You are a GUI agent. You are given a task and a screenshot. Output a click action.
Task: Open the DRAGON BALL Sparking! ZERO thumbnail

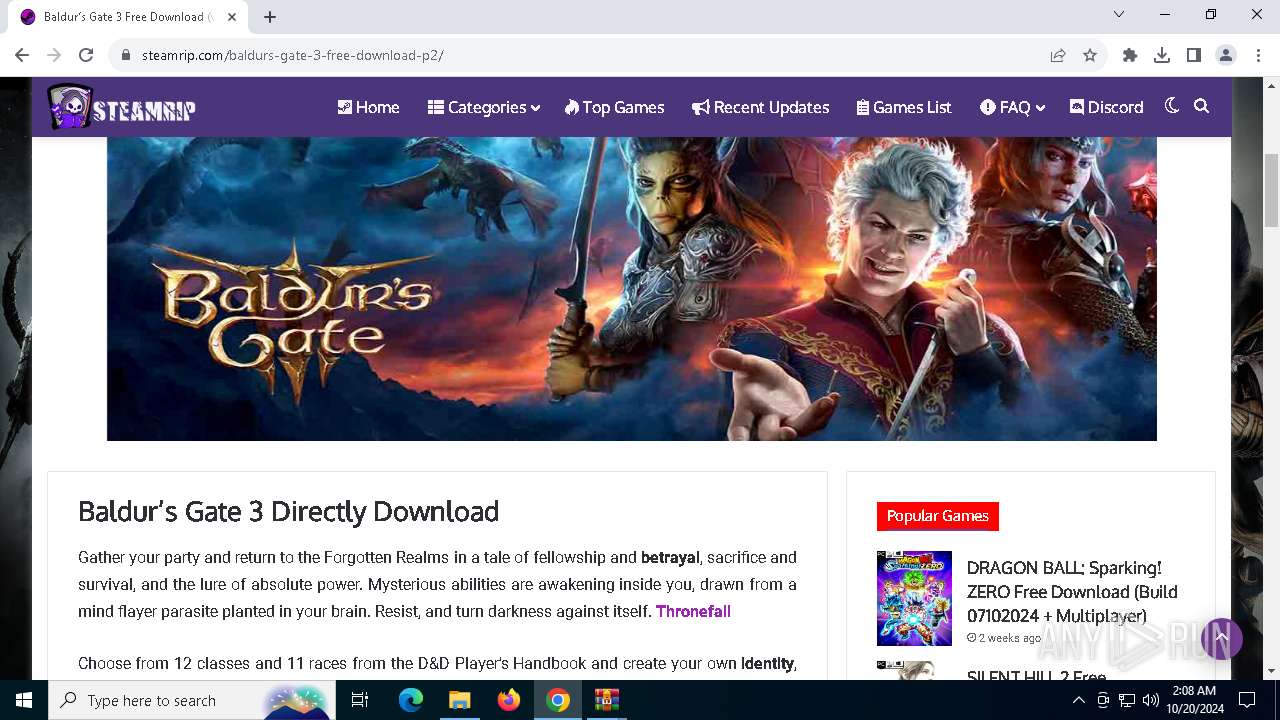click(914, 599)
